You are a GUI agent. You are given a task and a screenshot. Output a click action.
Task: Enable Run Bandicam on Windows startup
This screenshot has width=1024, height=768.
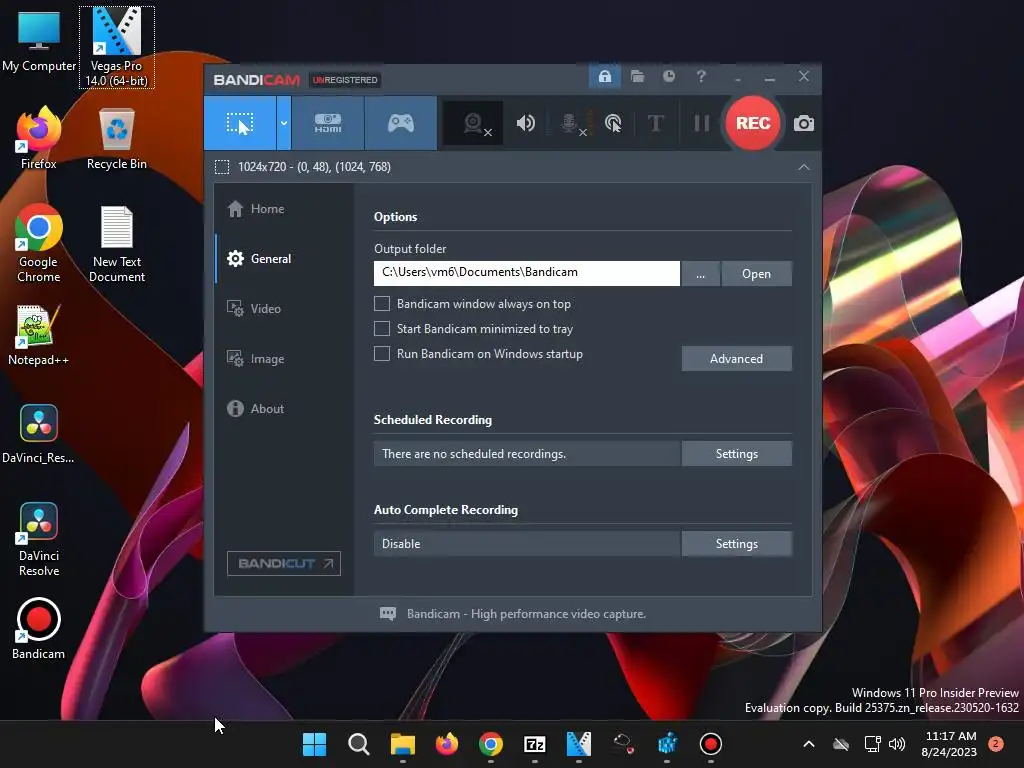[382, 354]
